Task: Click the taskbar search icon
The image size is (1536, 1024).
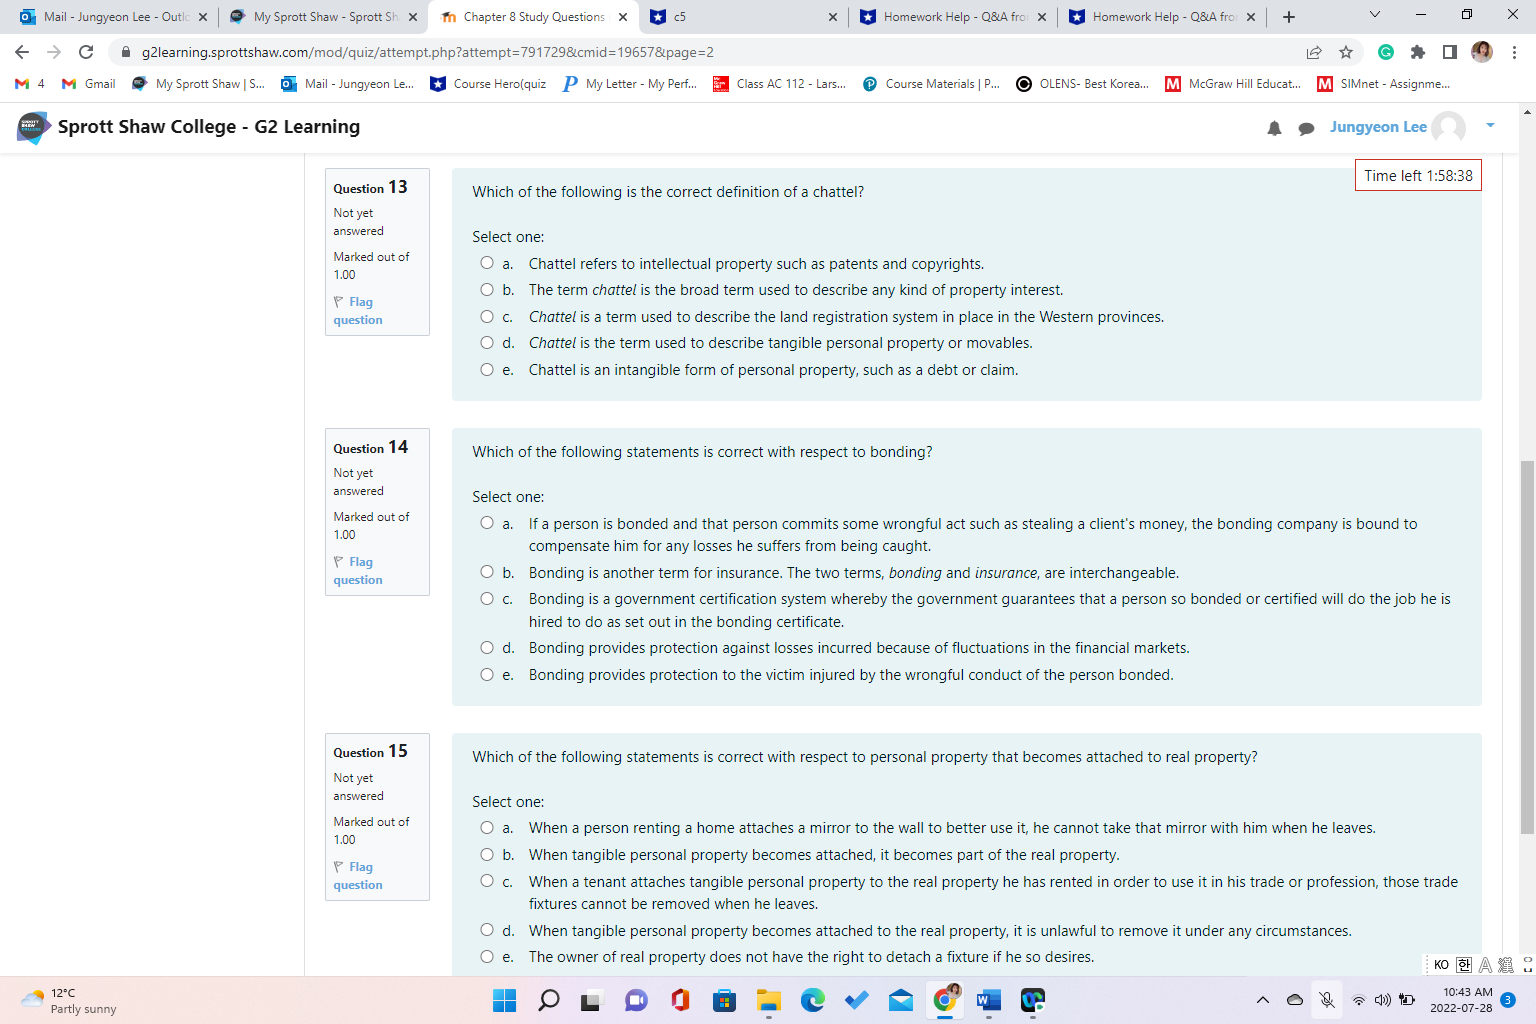Action: [548, 1000]
